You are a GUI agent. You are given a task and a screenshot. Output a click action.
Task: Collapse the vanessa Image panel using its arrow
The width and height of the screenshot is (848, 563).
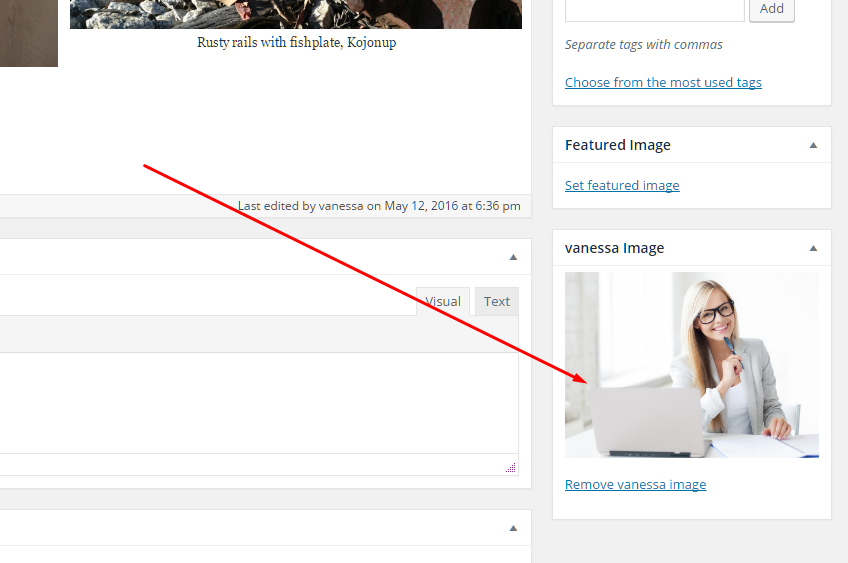point(813,248)
